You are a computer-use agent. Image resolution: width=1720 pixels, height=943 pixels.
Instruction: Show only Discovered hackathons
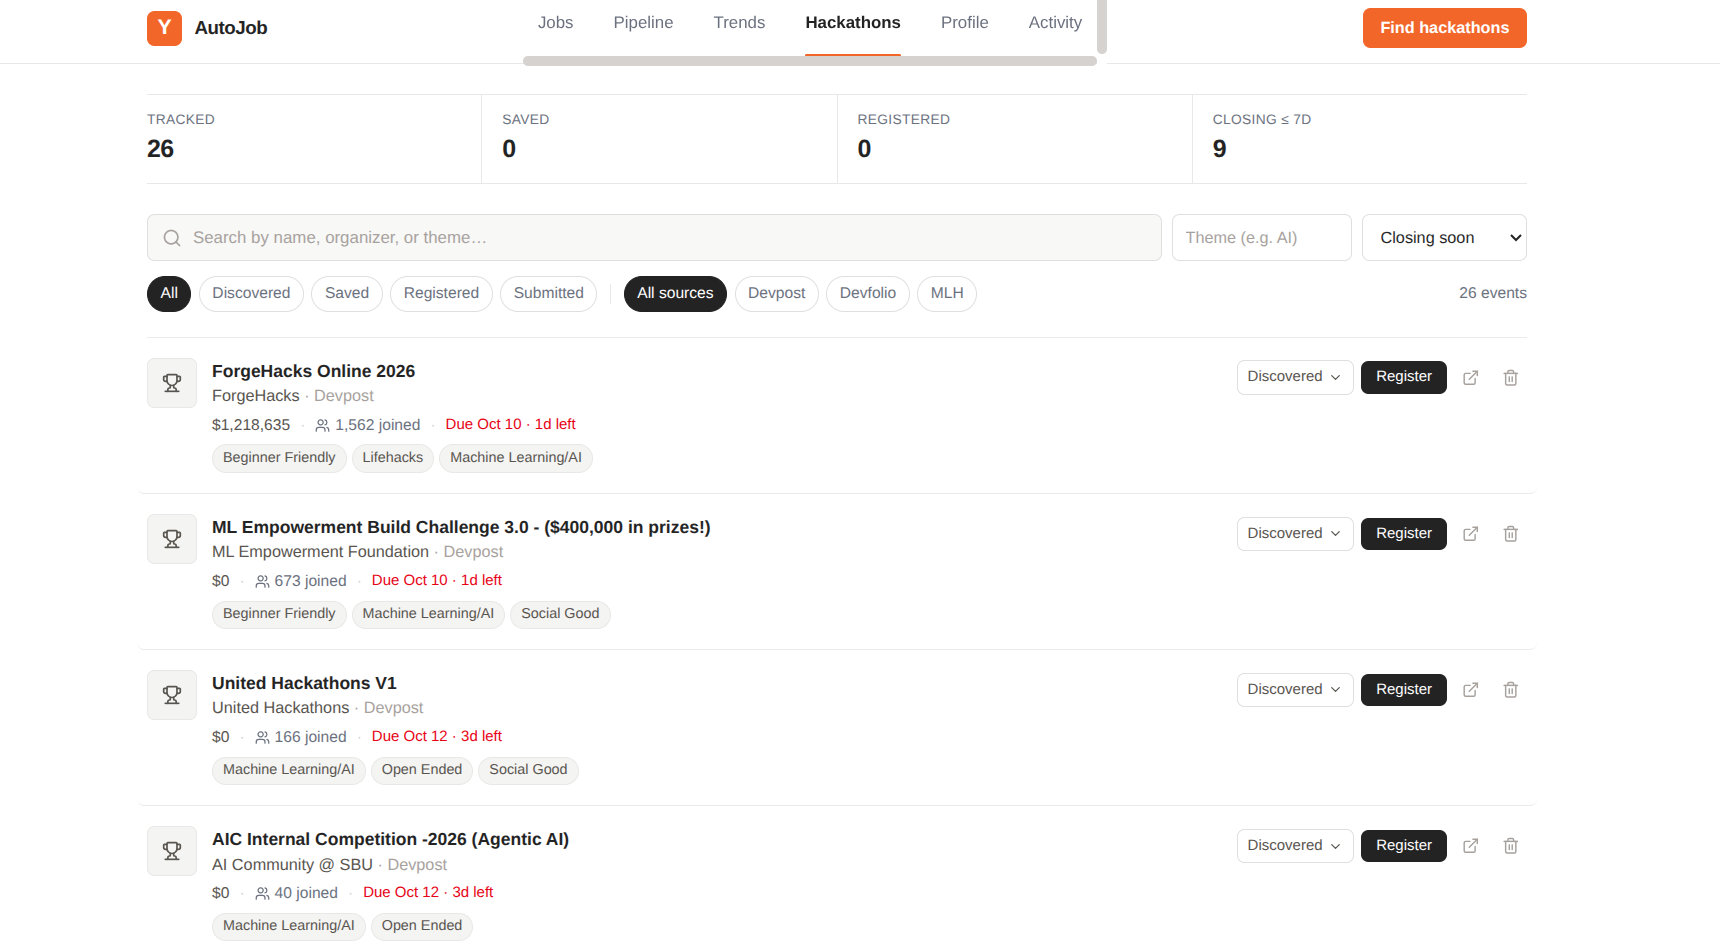click(251, 294)
